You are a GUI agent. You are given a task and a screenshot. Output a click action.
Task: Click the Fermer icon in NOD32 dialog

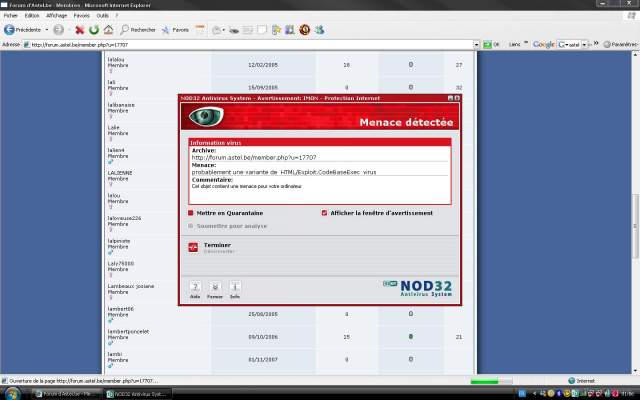click(x=215, y=288)
